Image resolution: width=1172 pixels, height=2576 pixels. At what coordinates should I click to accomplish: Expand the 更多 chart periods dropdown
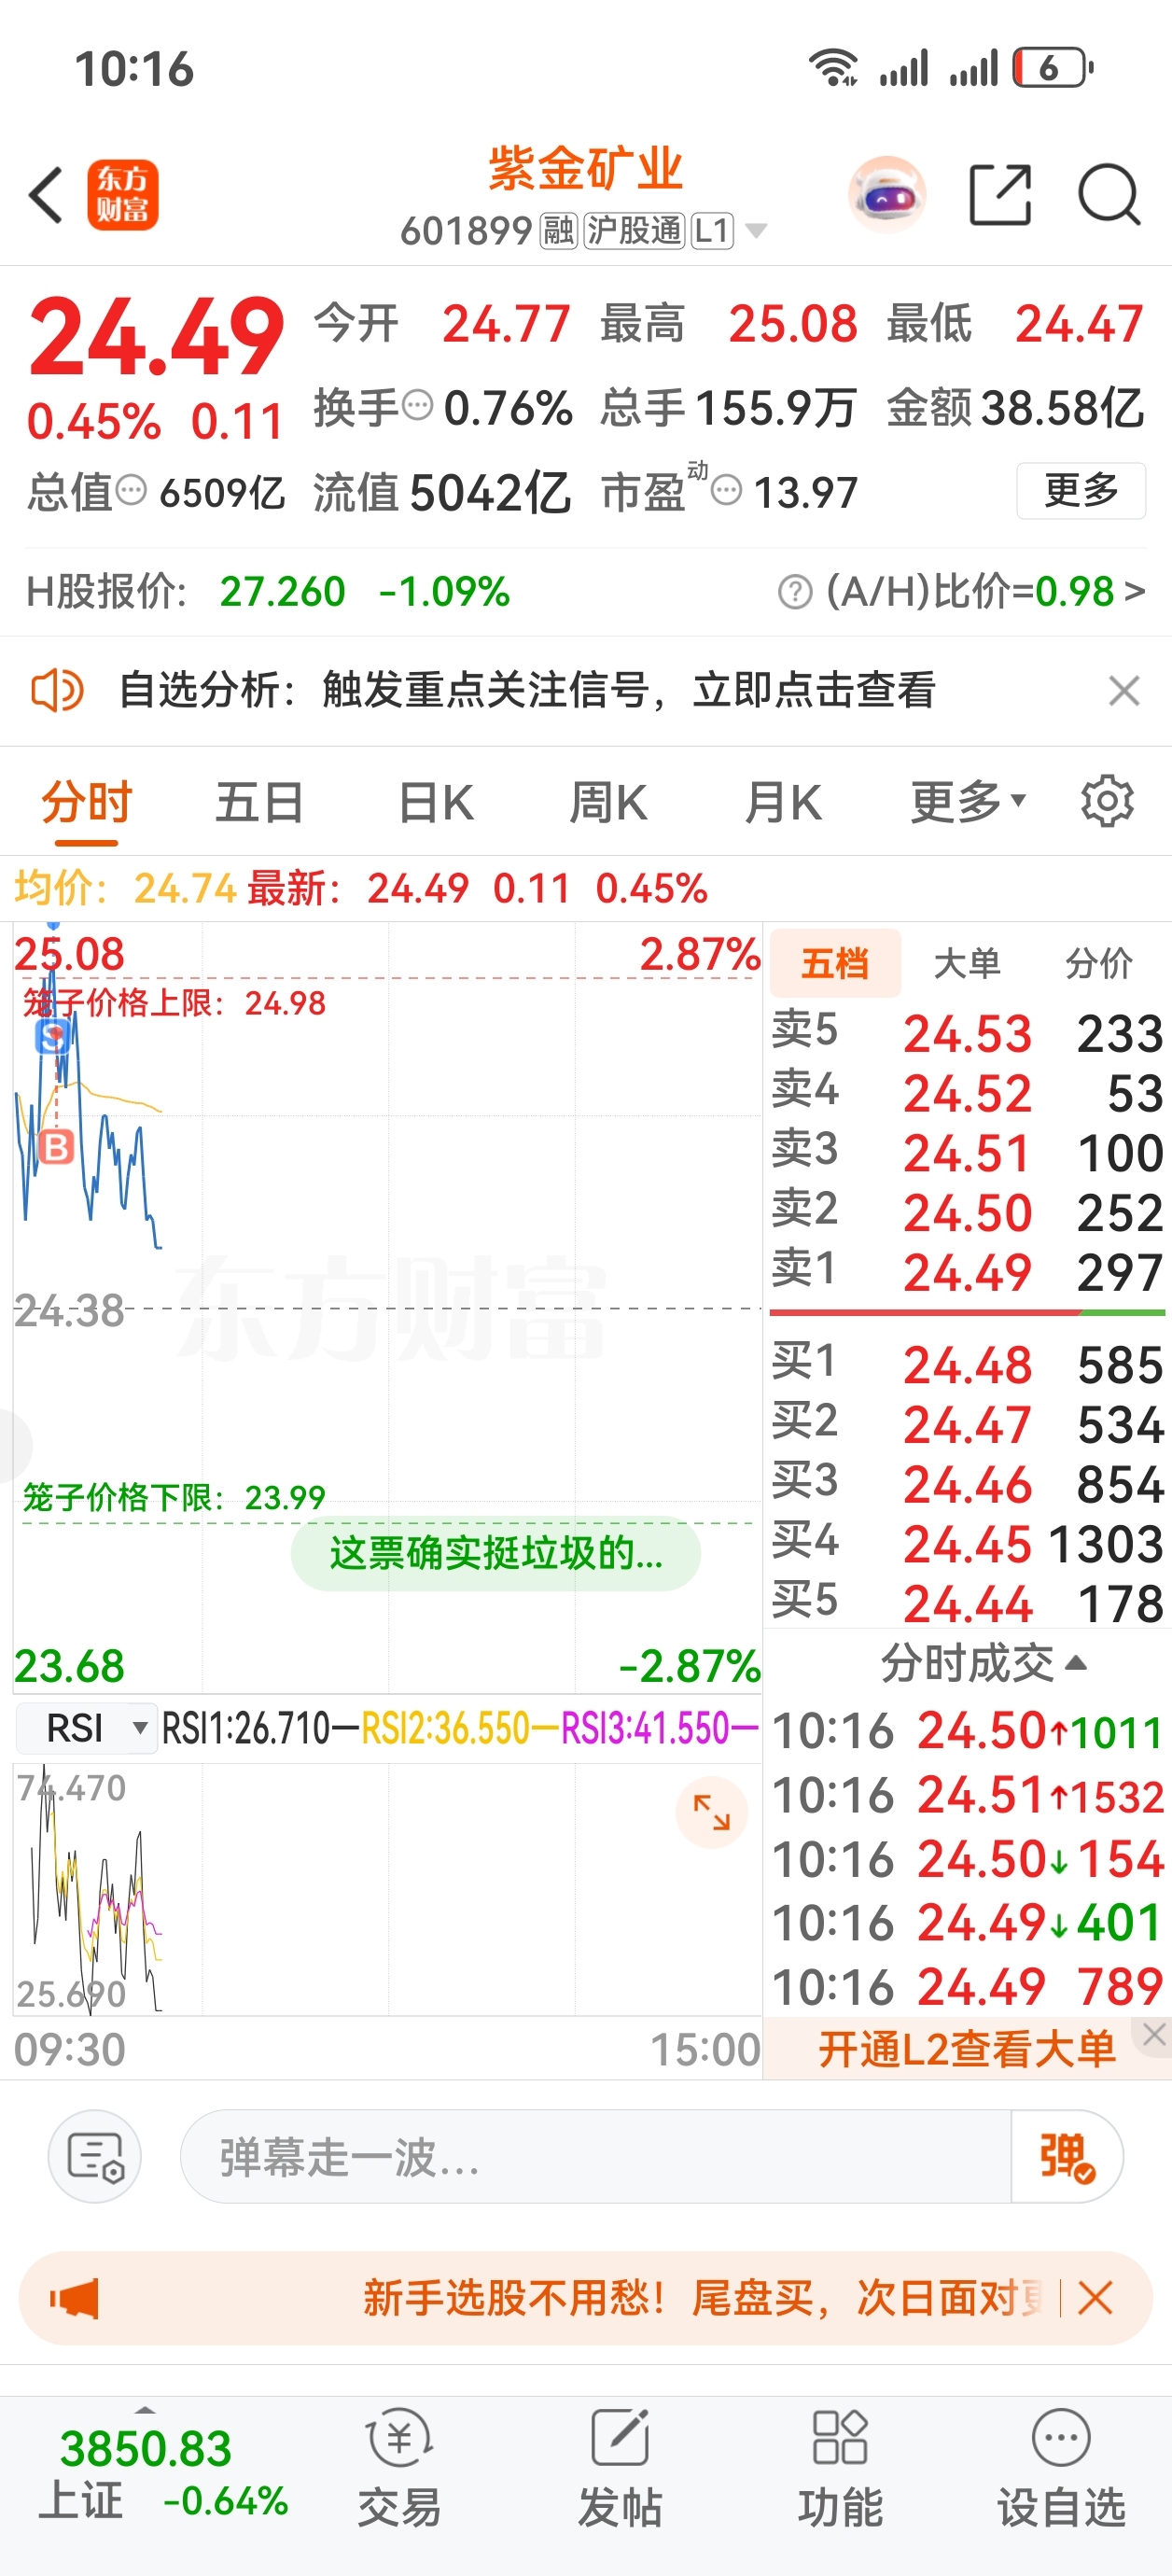point(968,803)
